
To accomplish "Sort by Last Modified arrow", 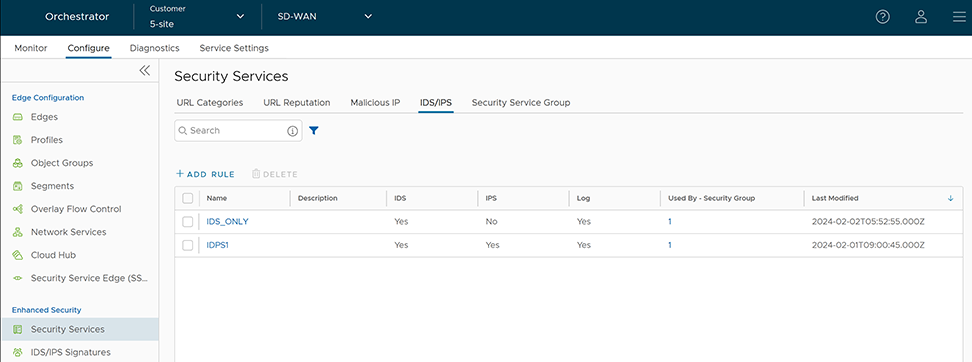I will pos(950,198).
